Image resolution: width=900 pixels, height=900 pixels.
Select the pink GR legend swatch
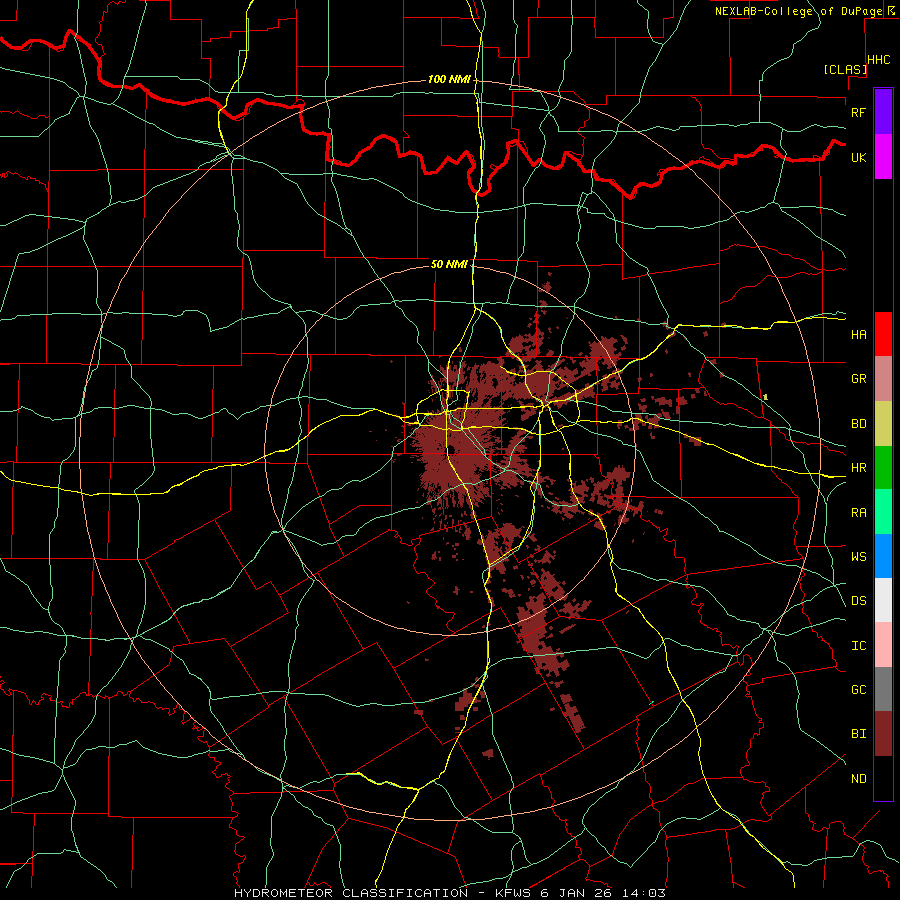click(x=883, y=378)
